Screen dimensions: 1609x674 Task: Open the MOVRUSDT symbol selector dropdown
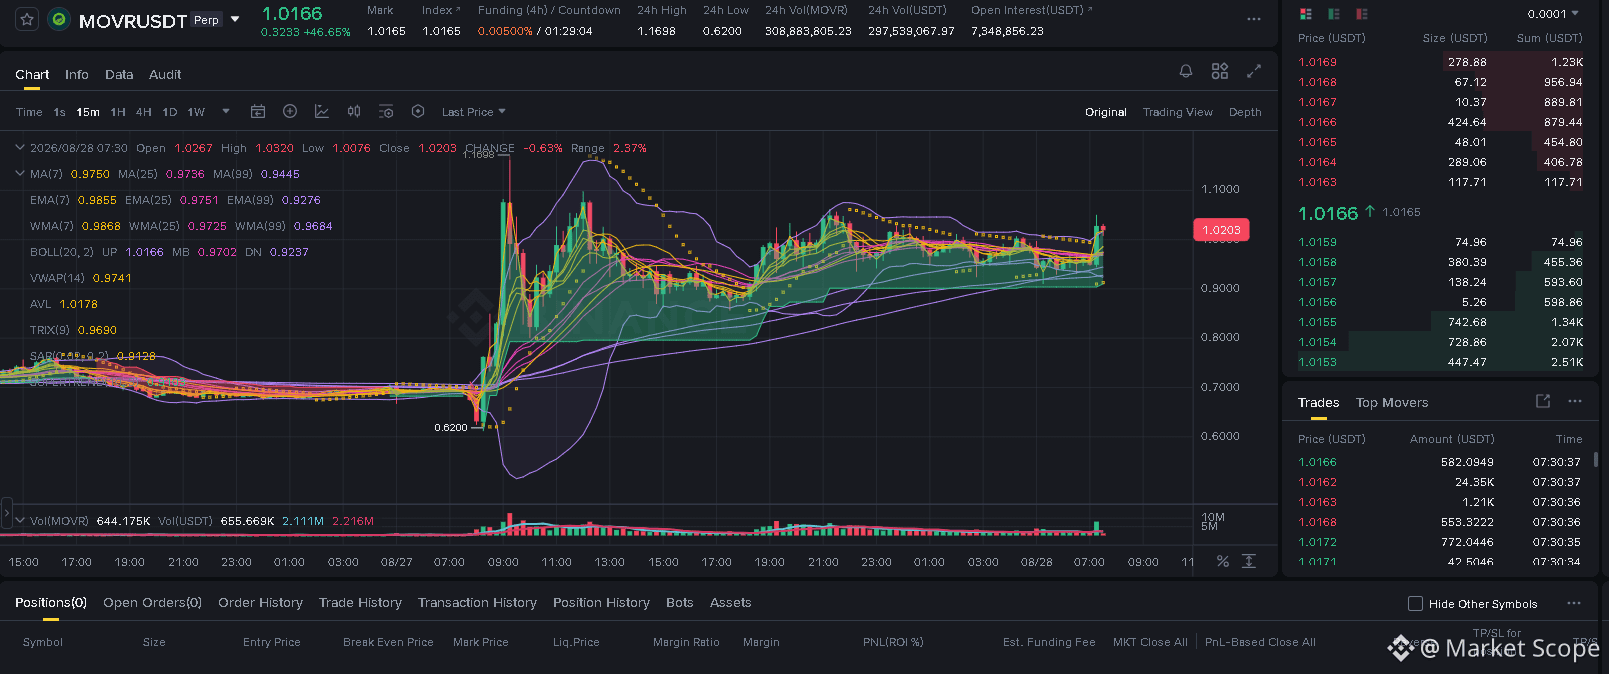235,19
